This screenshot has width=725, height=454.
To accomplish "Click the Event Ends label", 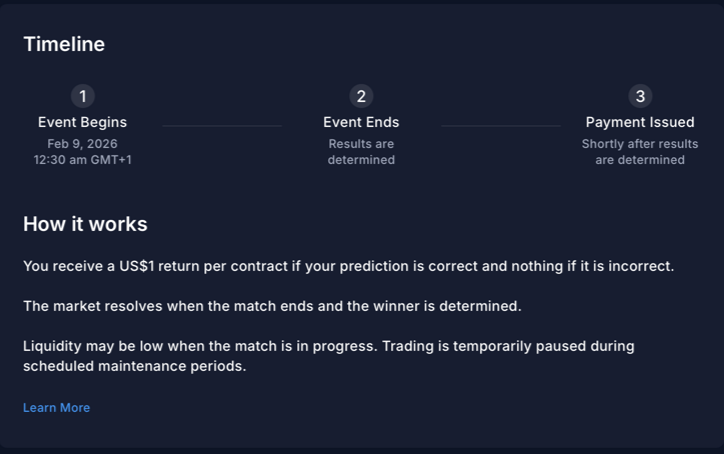I will pos(361,122).
